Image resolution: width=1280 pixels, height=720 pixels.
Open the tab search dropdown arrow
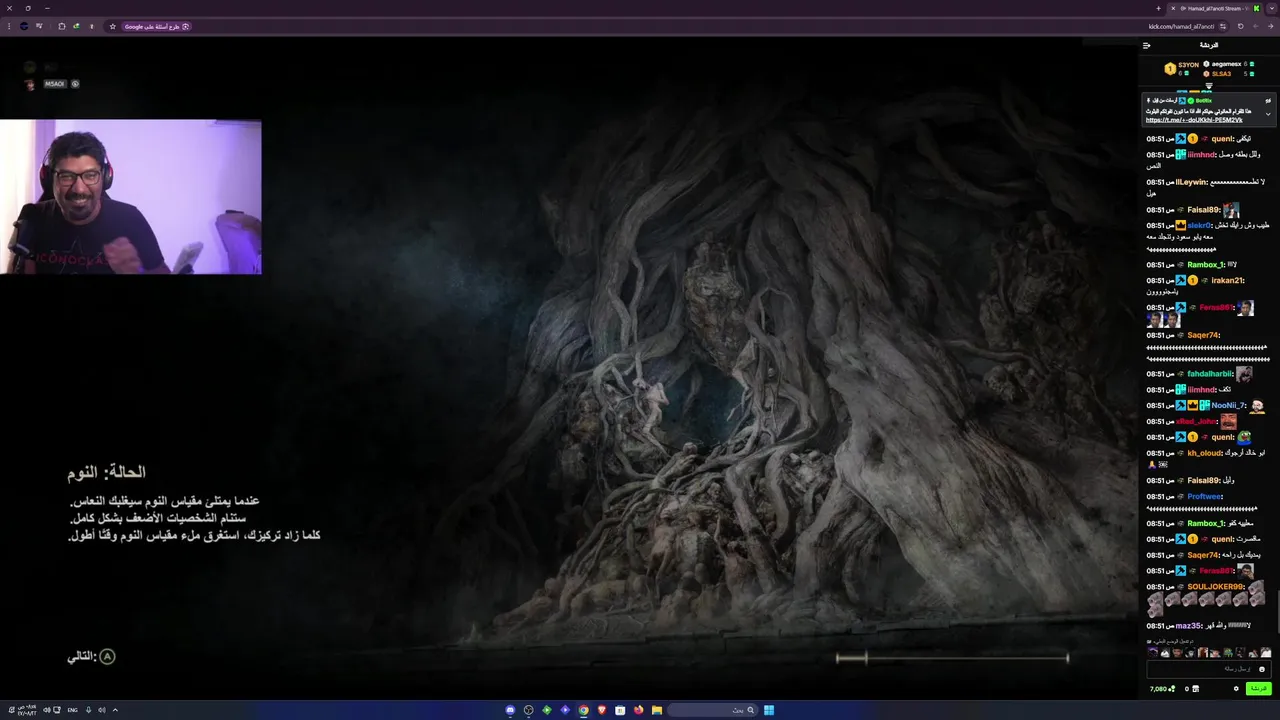[1272, 8]
